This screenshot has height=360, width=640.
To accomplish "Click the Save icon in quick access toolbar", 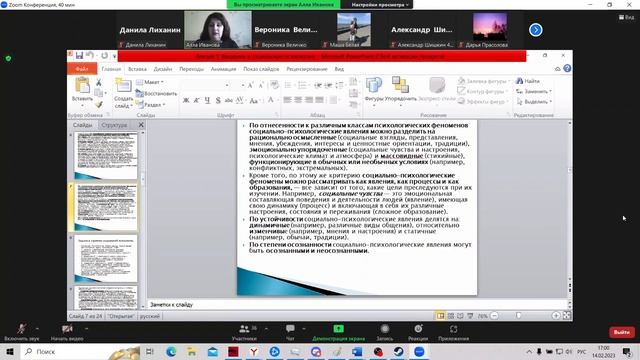I will [79, 56].
